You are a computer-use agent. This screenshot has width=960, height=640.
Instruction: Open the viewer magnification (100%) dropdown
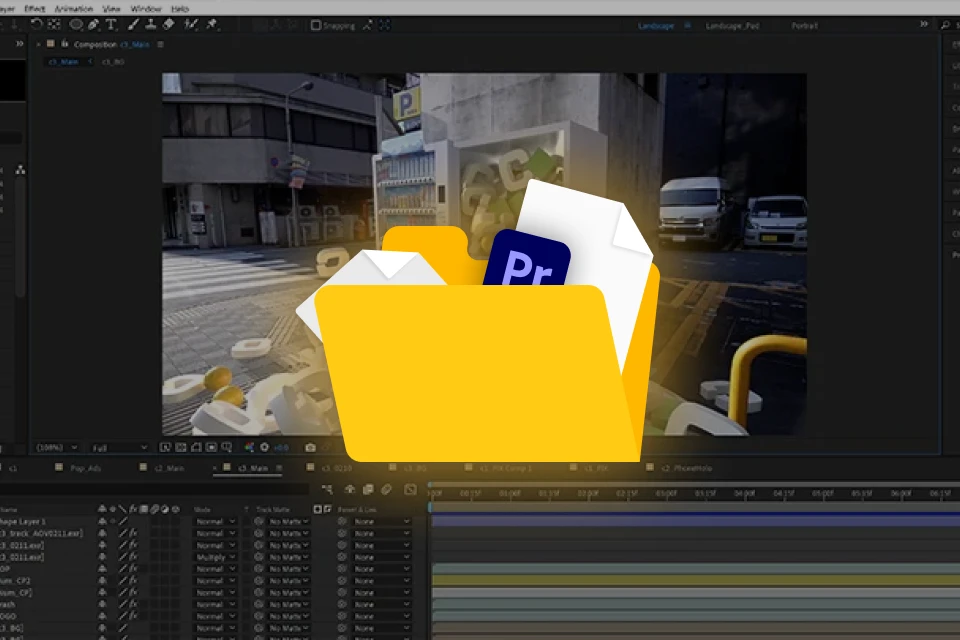[57, 448]
